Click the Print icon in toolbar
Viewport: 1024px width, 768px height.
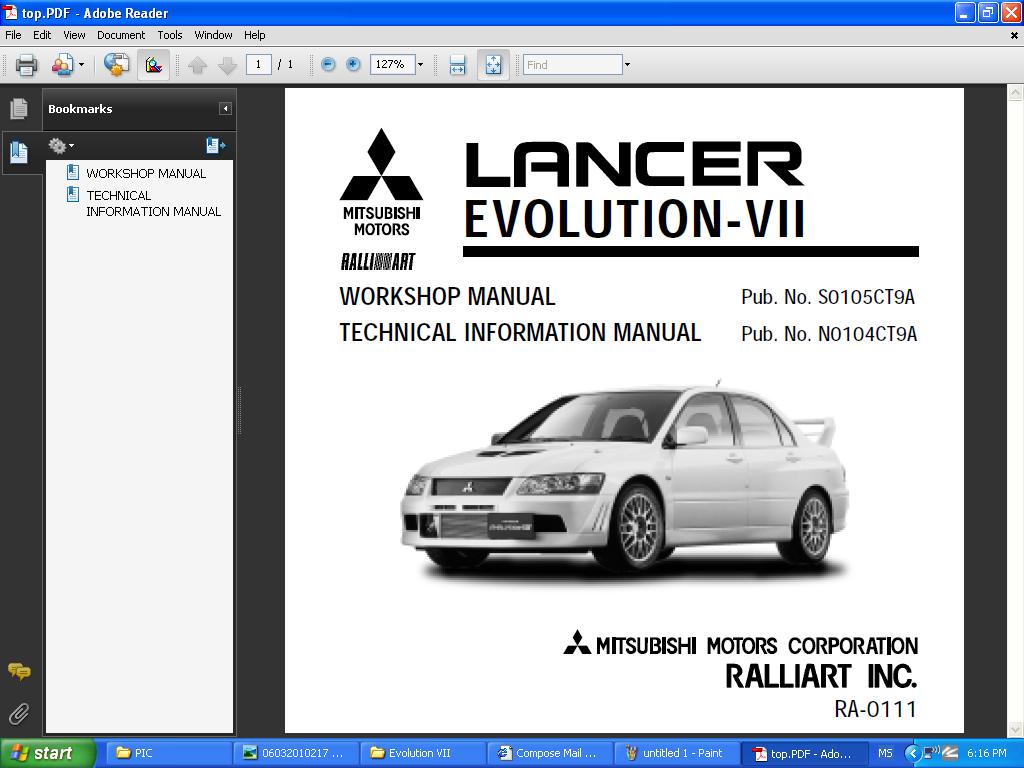26,65
